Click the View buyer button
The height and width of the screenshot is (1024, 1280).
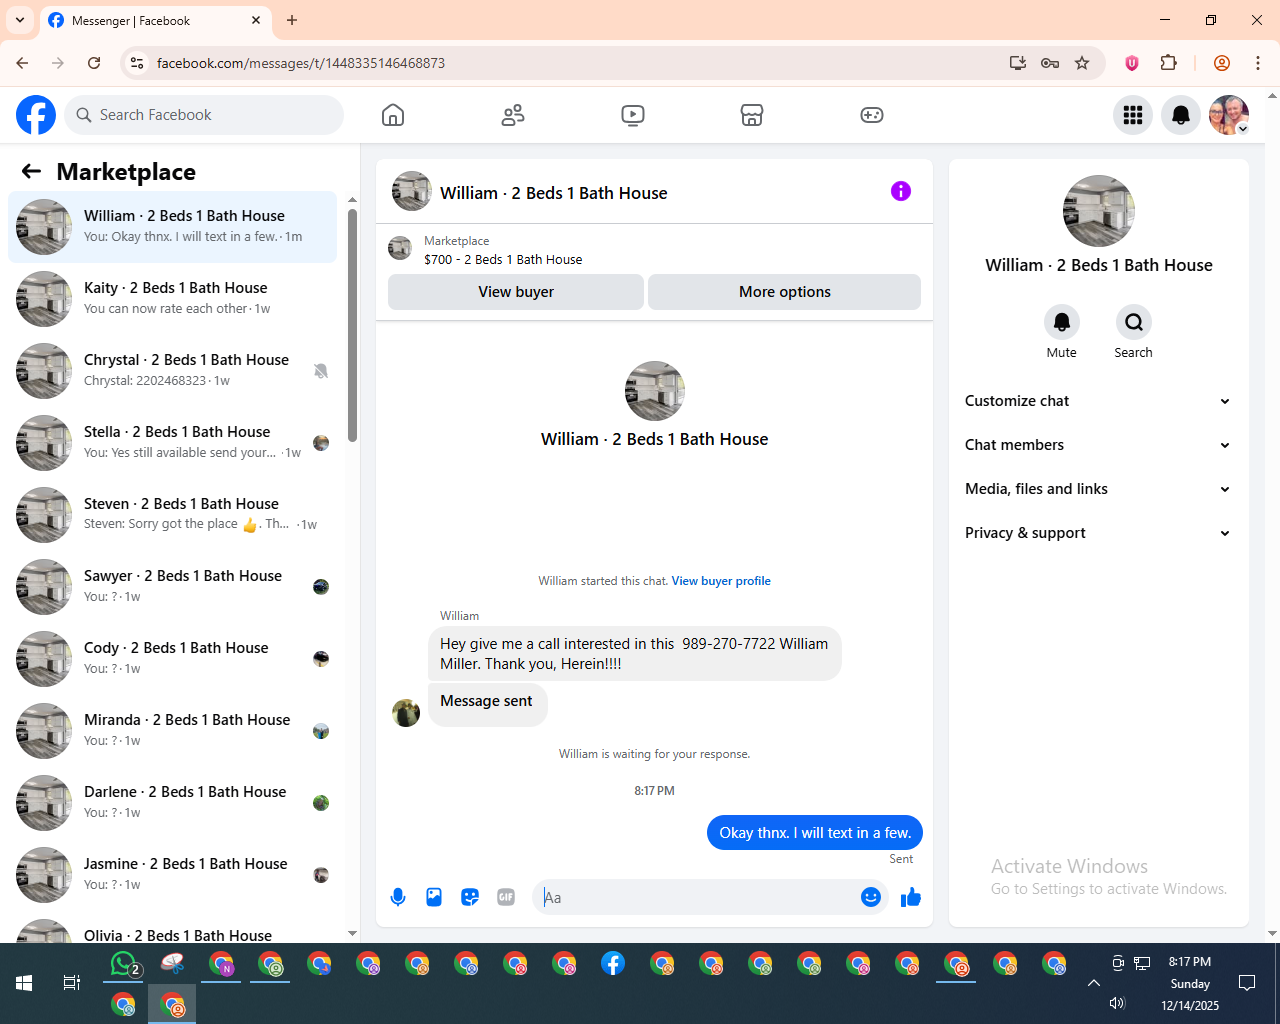pos(516,292)
